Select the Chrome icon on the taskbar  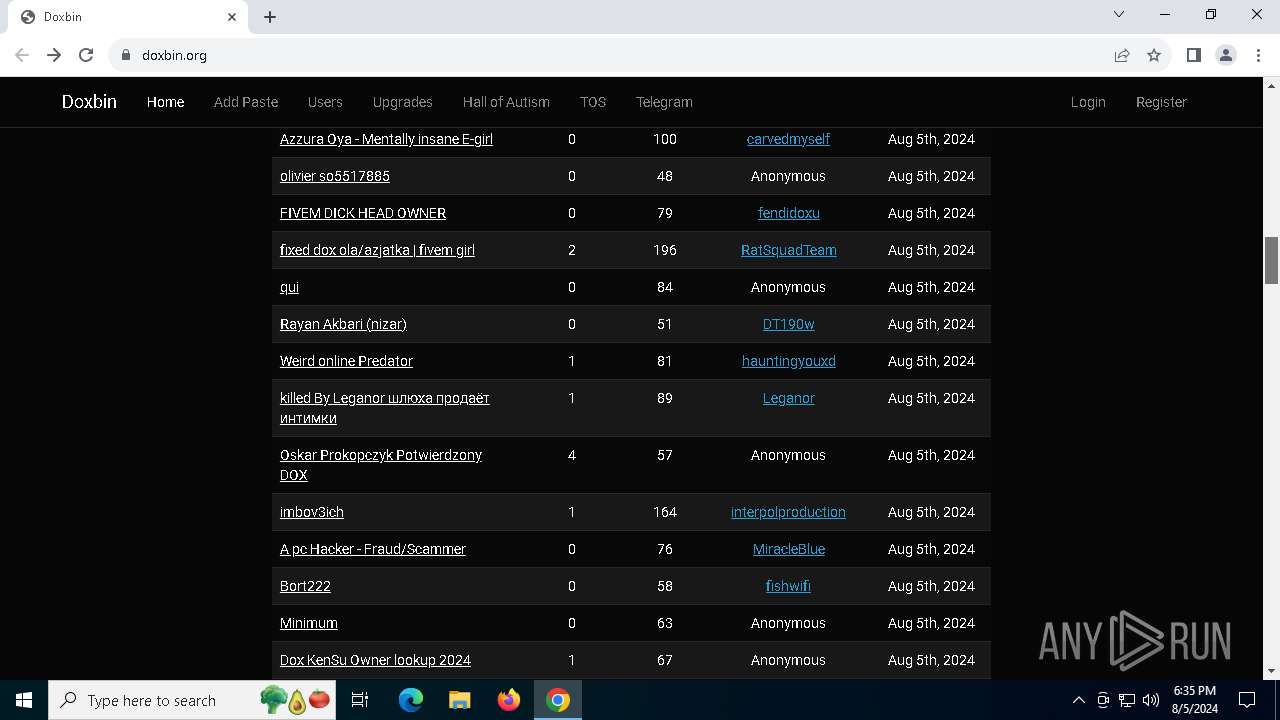point(558,700)
